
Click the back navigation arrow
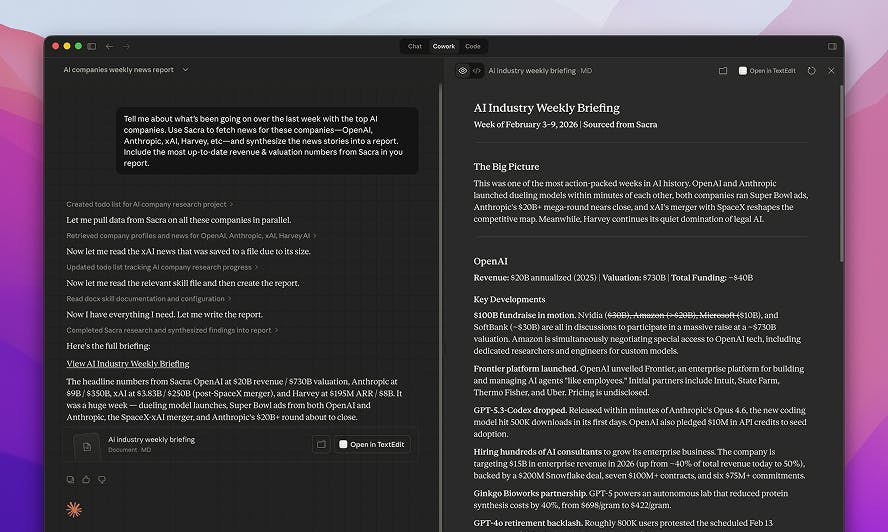[109, 46]
